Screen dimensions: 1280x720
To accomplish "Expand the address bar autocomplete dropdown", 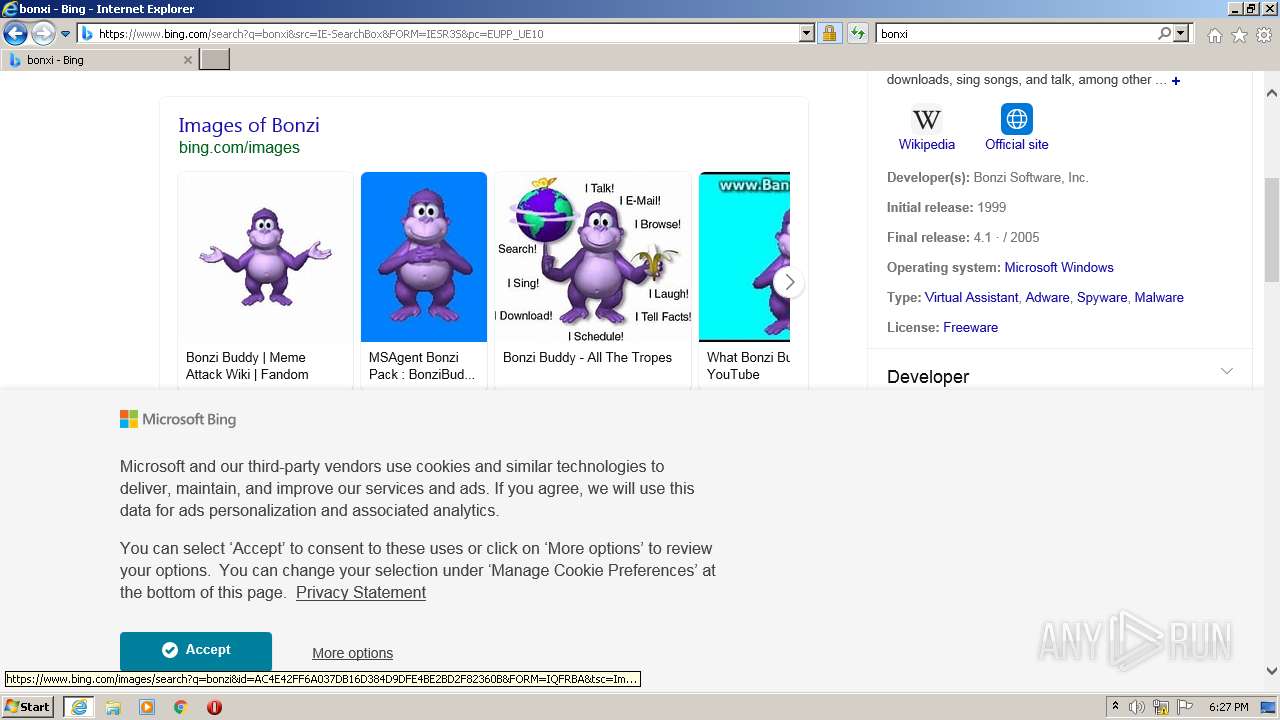I will point(807,34).
